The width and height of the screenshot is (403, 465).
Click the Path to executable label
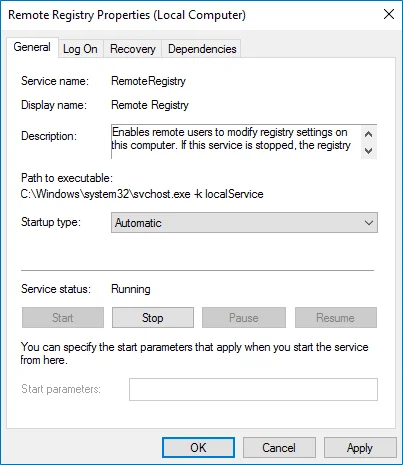67,178
